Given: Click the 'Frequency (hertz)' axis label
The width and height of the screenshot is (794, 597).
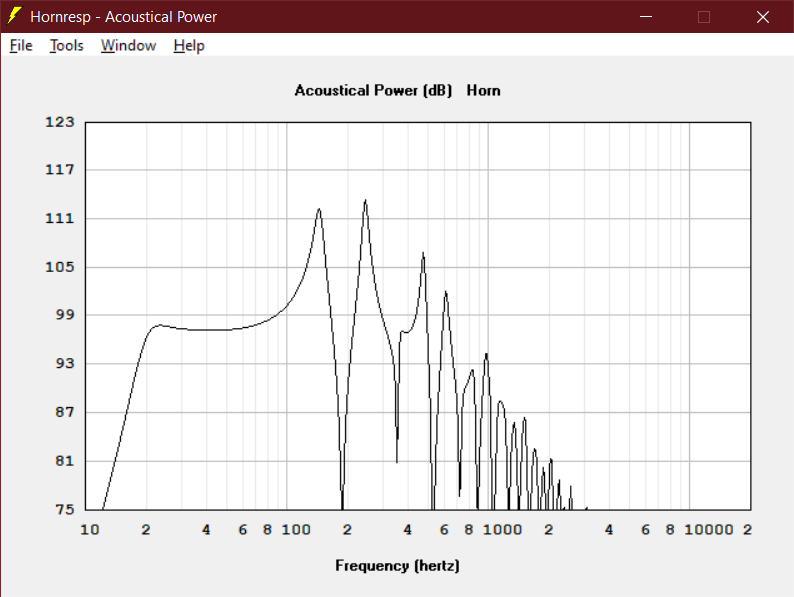Looking at the screenshot, I should (398, 566).
